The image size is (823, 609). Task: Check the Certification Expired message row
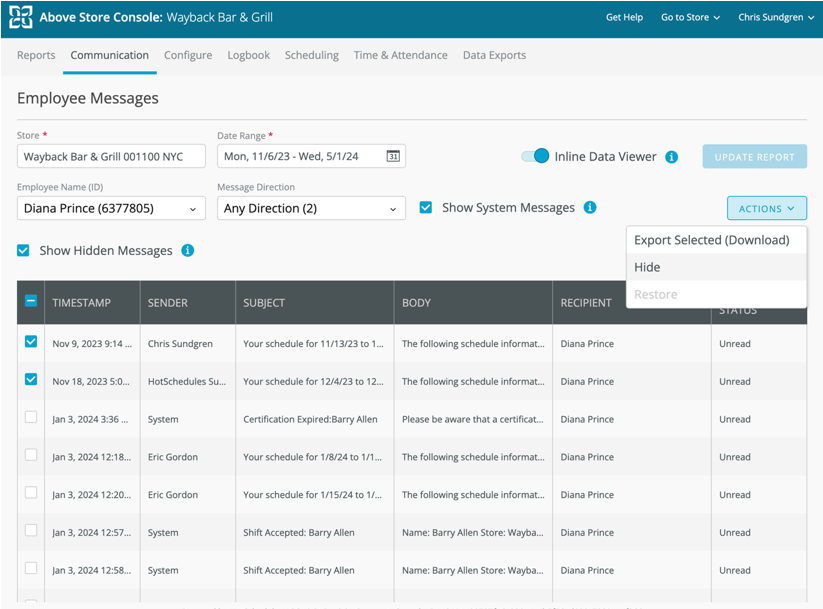[31, 417]
